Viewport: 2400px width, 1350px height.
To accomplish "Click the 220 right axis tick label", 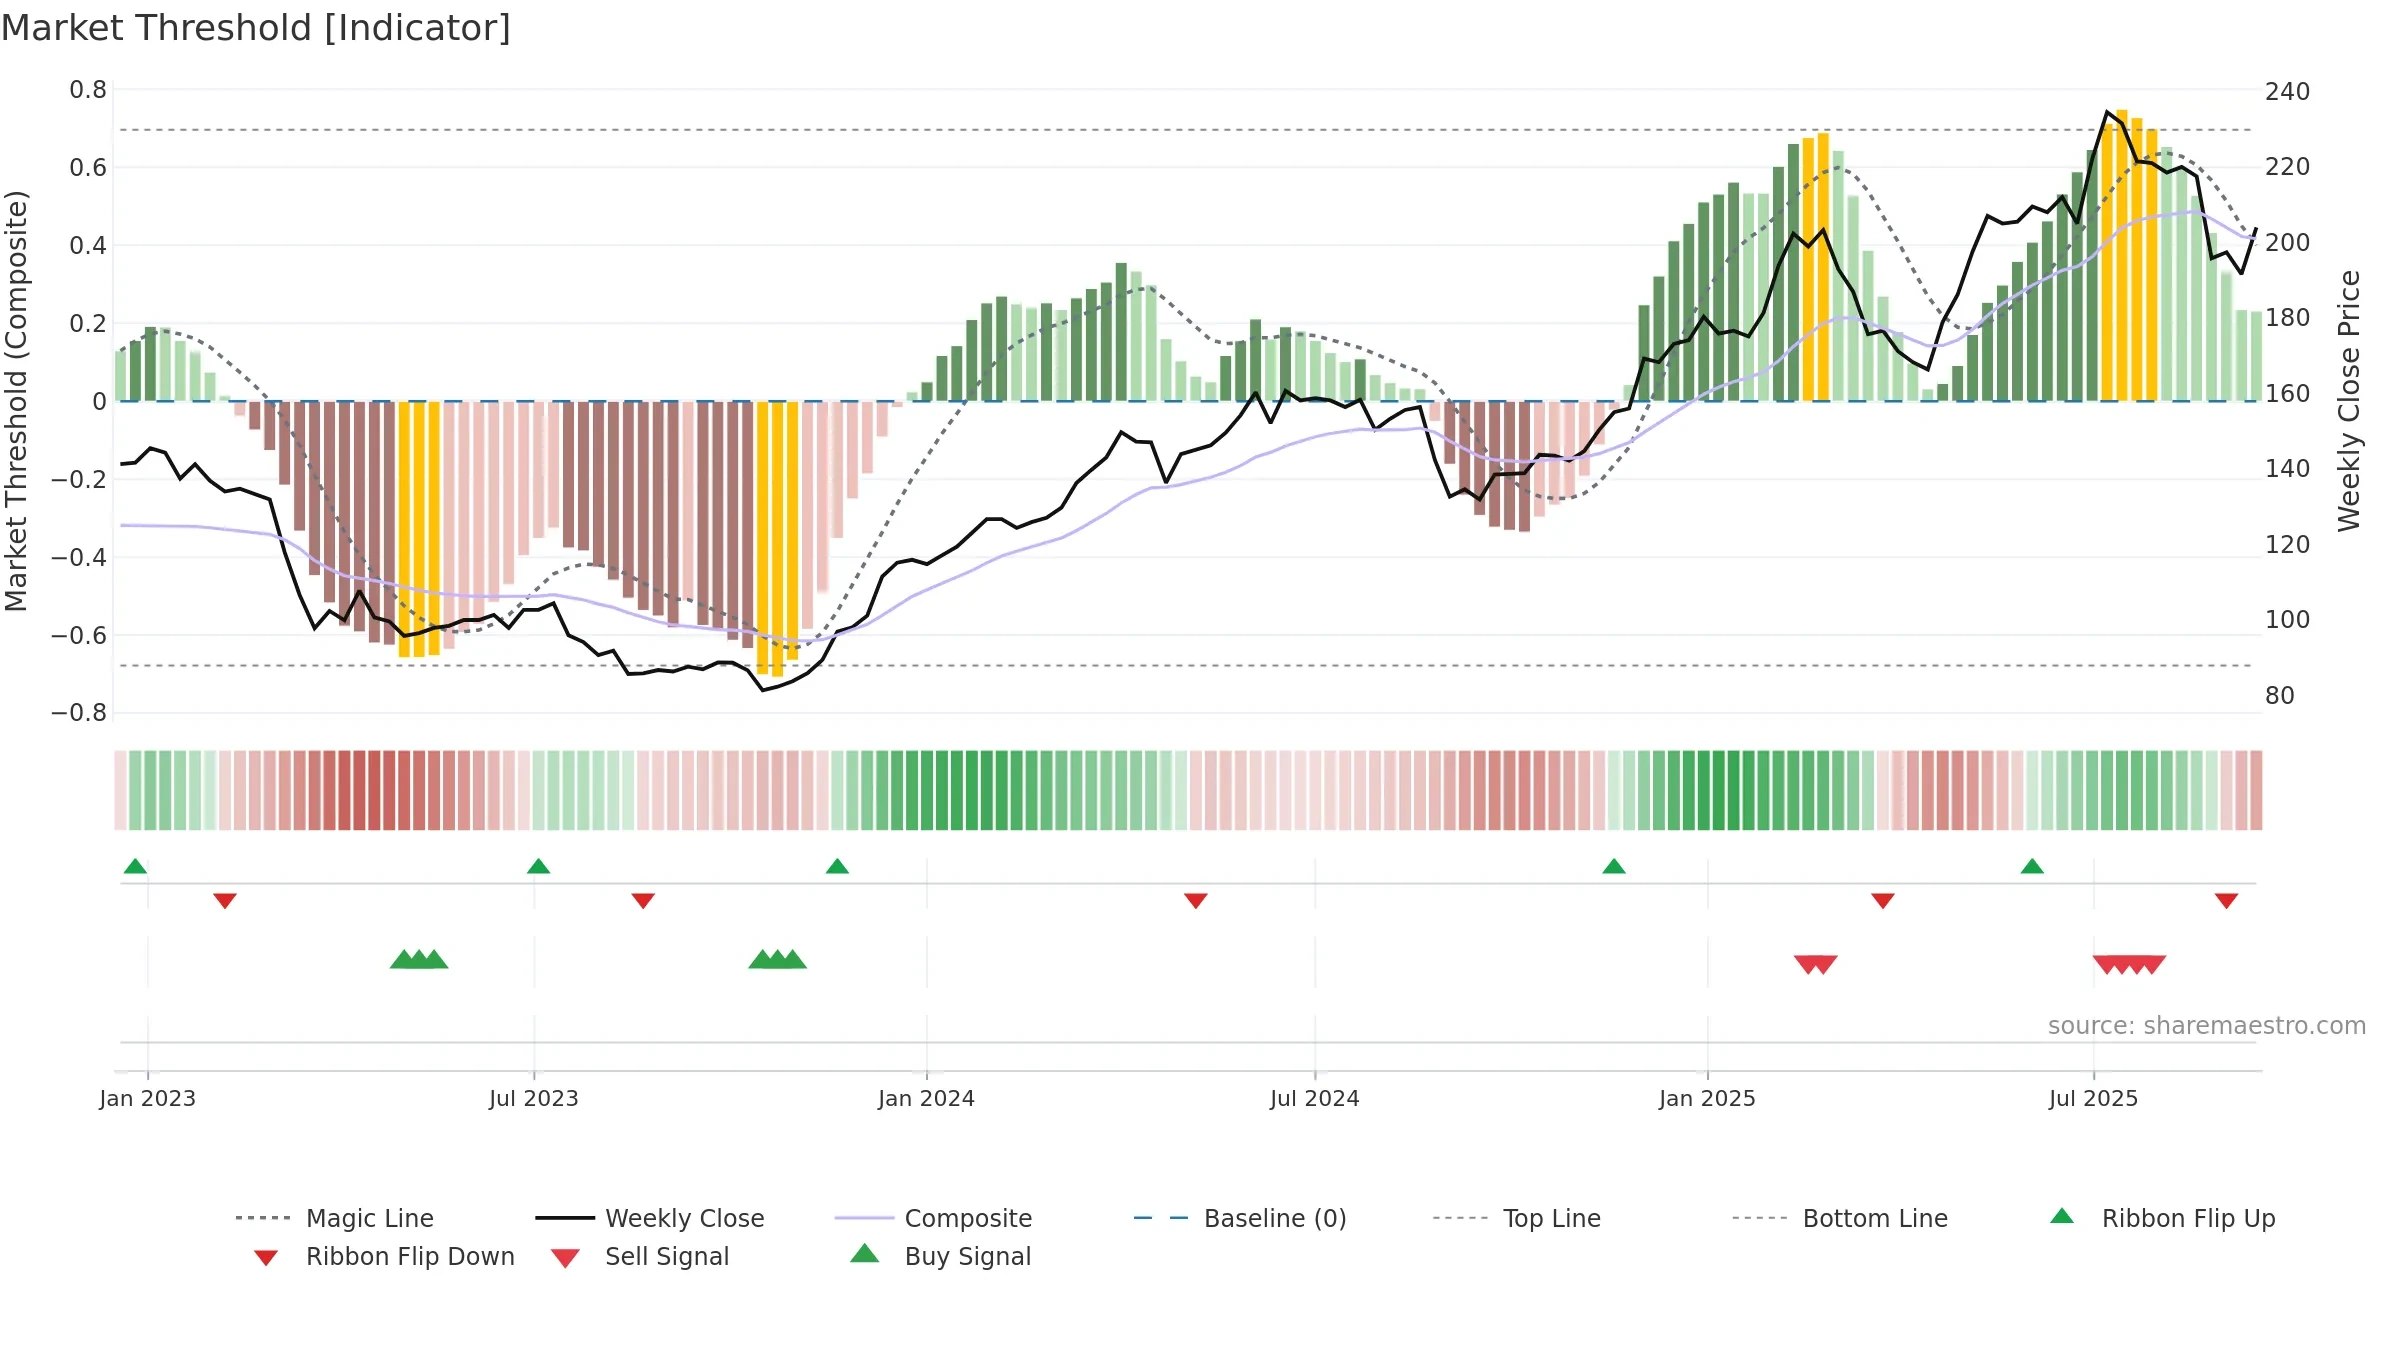I will (x=2288, y=166).
